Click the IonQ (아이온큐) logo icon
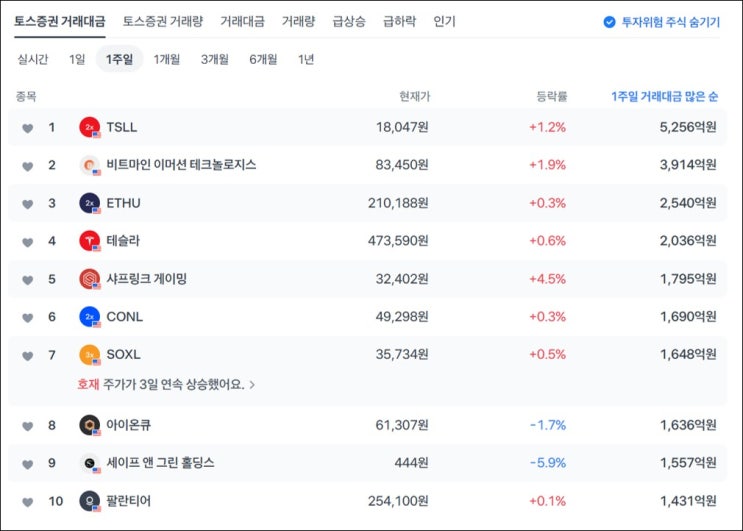 [89, 425]
